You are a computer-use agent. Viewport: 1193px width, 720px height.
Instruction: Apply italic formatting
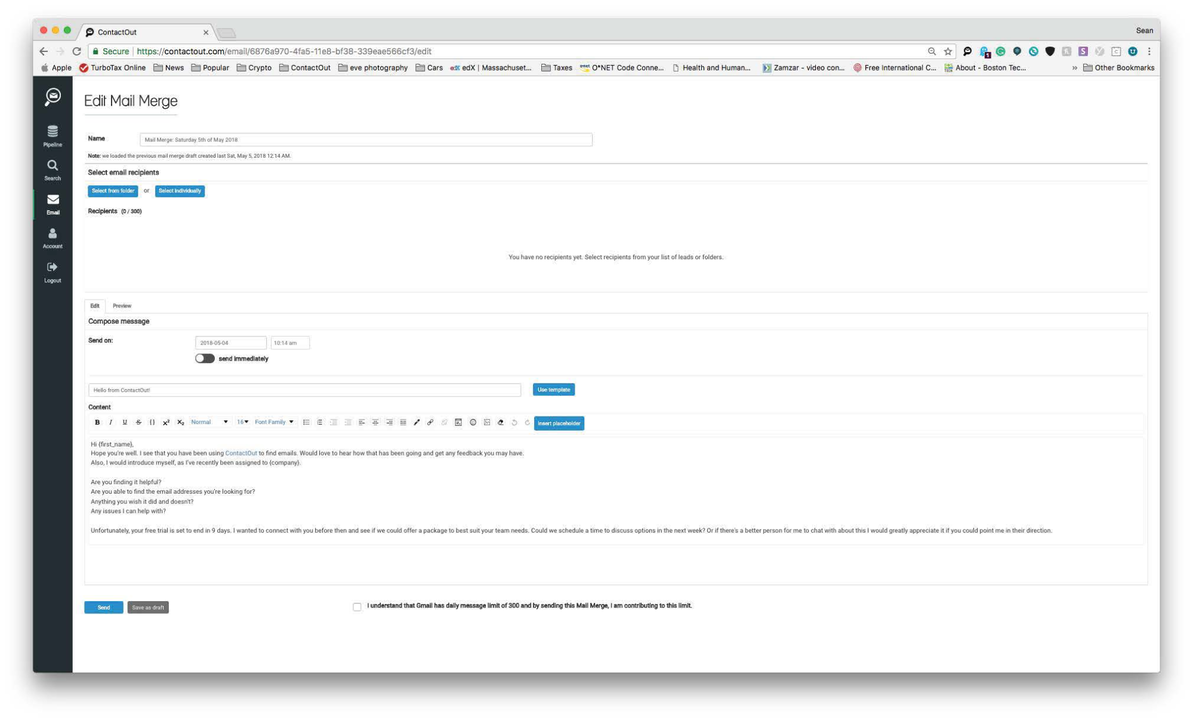point(110,422)
